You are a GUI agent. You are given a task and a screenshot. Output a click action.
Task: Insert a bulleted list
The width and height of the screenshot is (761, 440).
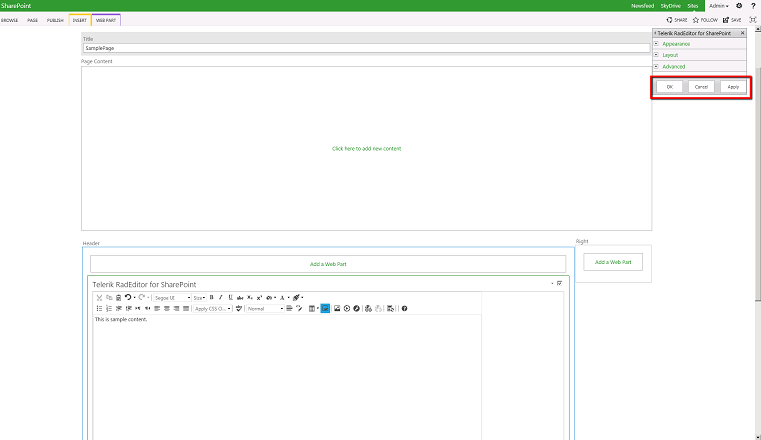[99, 309]
